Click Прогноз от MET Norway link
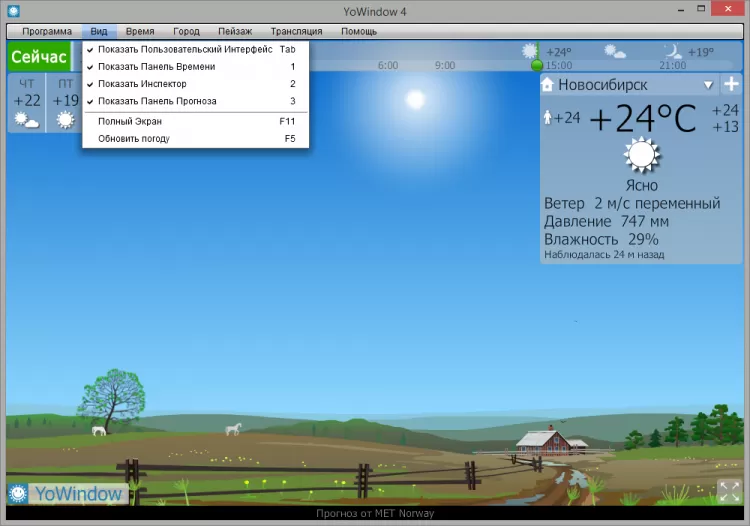Screen dimensions: 750x526 pos(375,514)
